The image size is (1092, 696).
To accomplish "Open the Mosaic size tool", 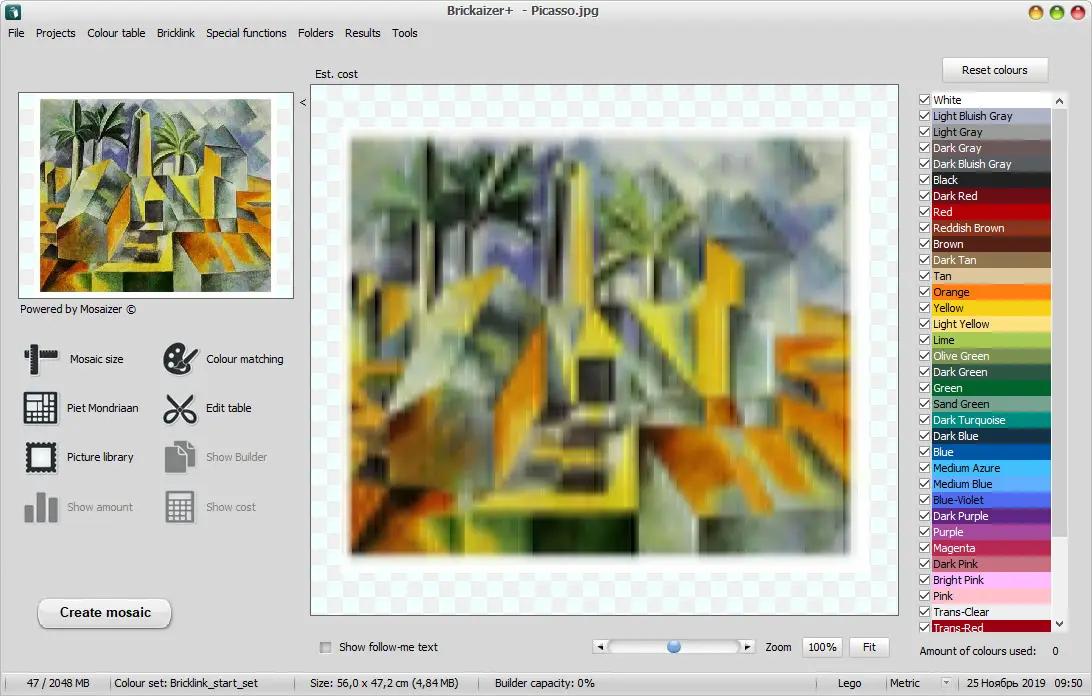I will coord(41,359).
